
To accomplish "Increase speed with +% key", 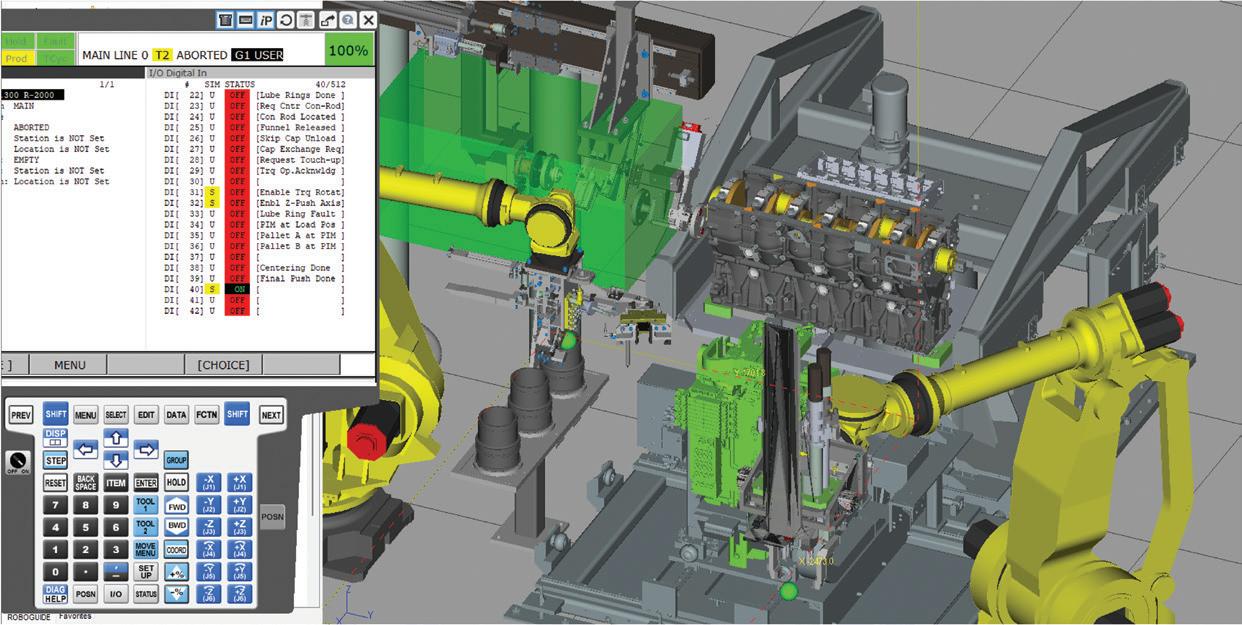I will click(176, 573).
